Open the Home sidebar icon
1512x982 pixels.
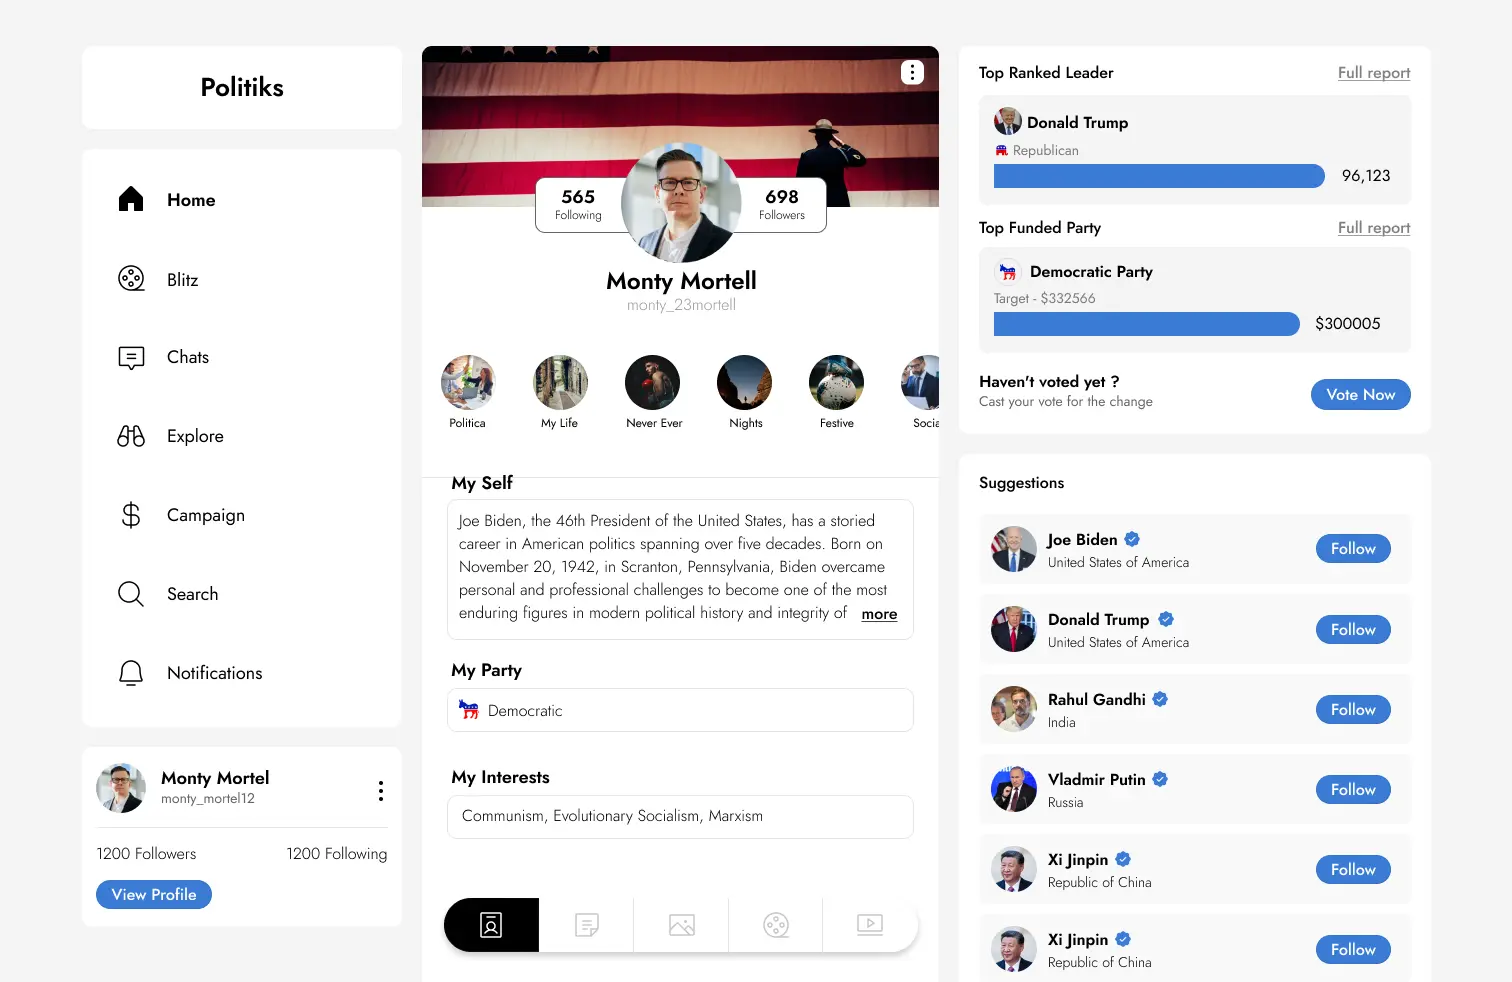click(x=131, y=199)
